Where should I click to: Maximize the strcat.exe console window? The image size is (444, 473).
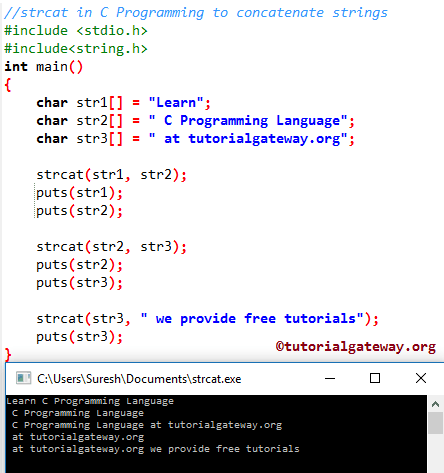click(x=375, y=378)
